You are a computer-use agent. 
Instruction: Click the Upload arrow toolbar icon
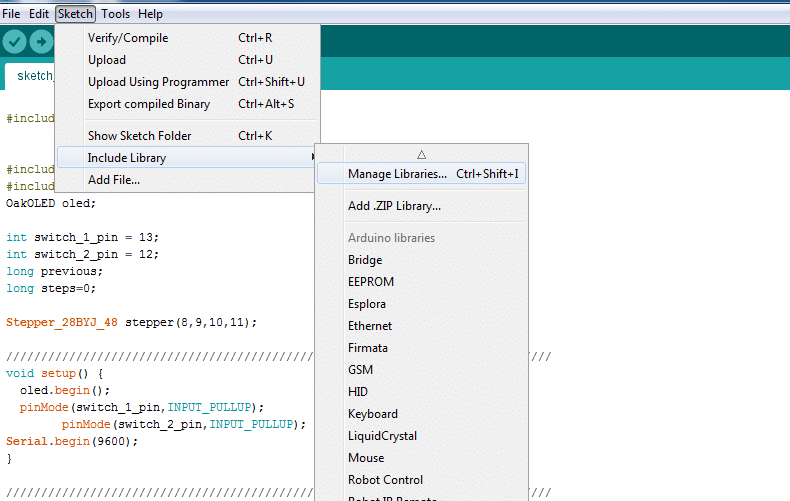pyautogui.click(x=41, y=41)
